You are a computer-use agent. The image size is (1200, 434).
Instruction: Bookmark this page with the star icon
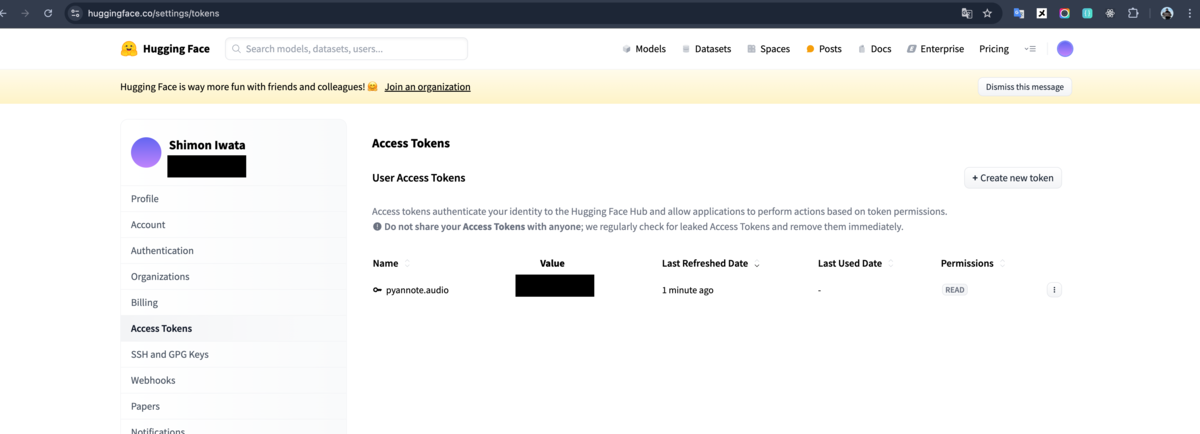click(x=988, y=14)
